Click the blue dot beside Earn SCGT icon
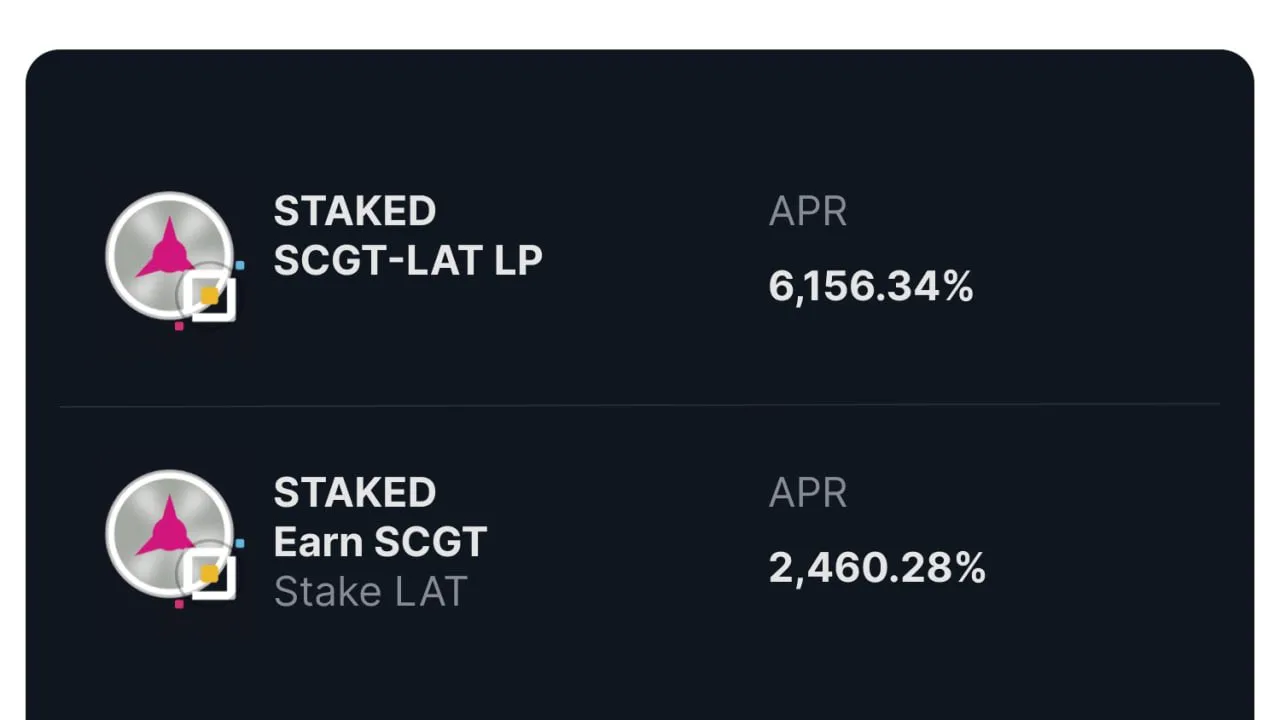Screen dimensions: 1280x720 pos(240,544)
